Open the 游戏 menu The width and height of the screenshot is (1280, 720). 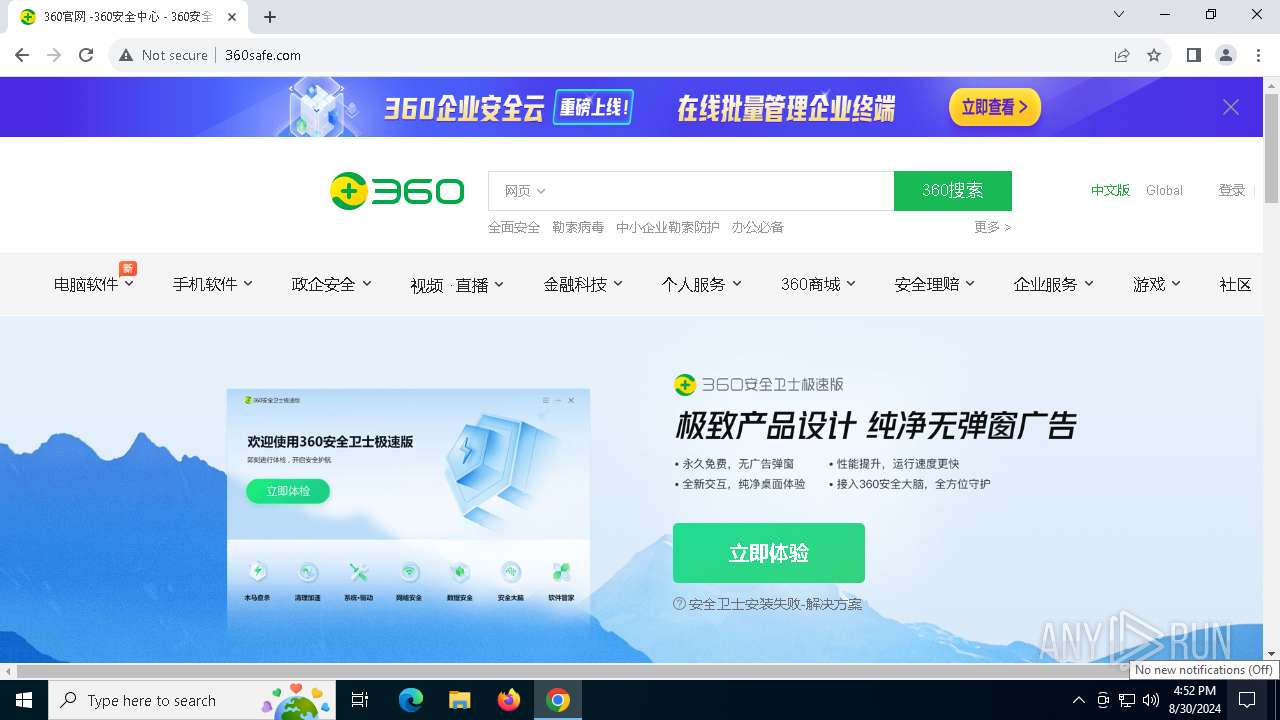1157,284
